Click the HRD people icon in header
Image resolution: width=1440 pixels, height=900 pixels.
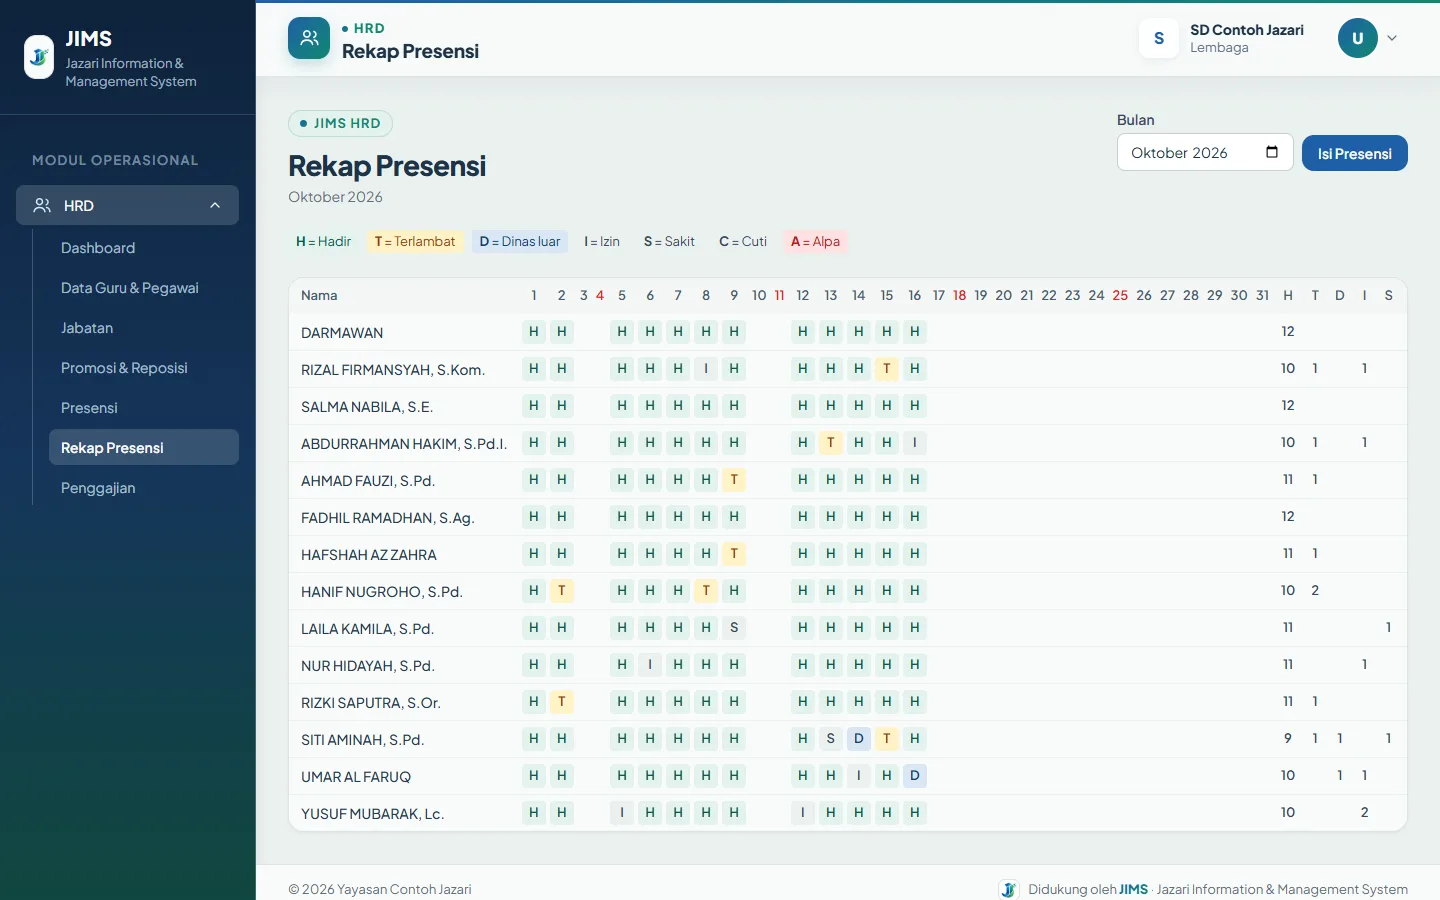tap(309, 38)
